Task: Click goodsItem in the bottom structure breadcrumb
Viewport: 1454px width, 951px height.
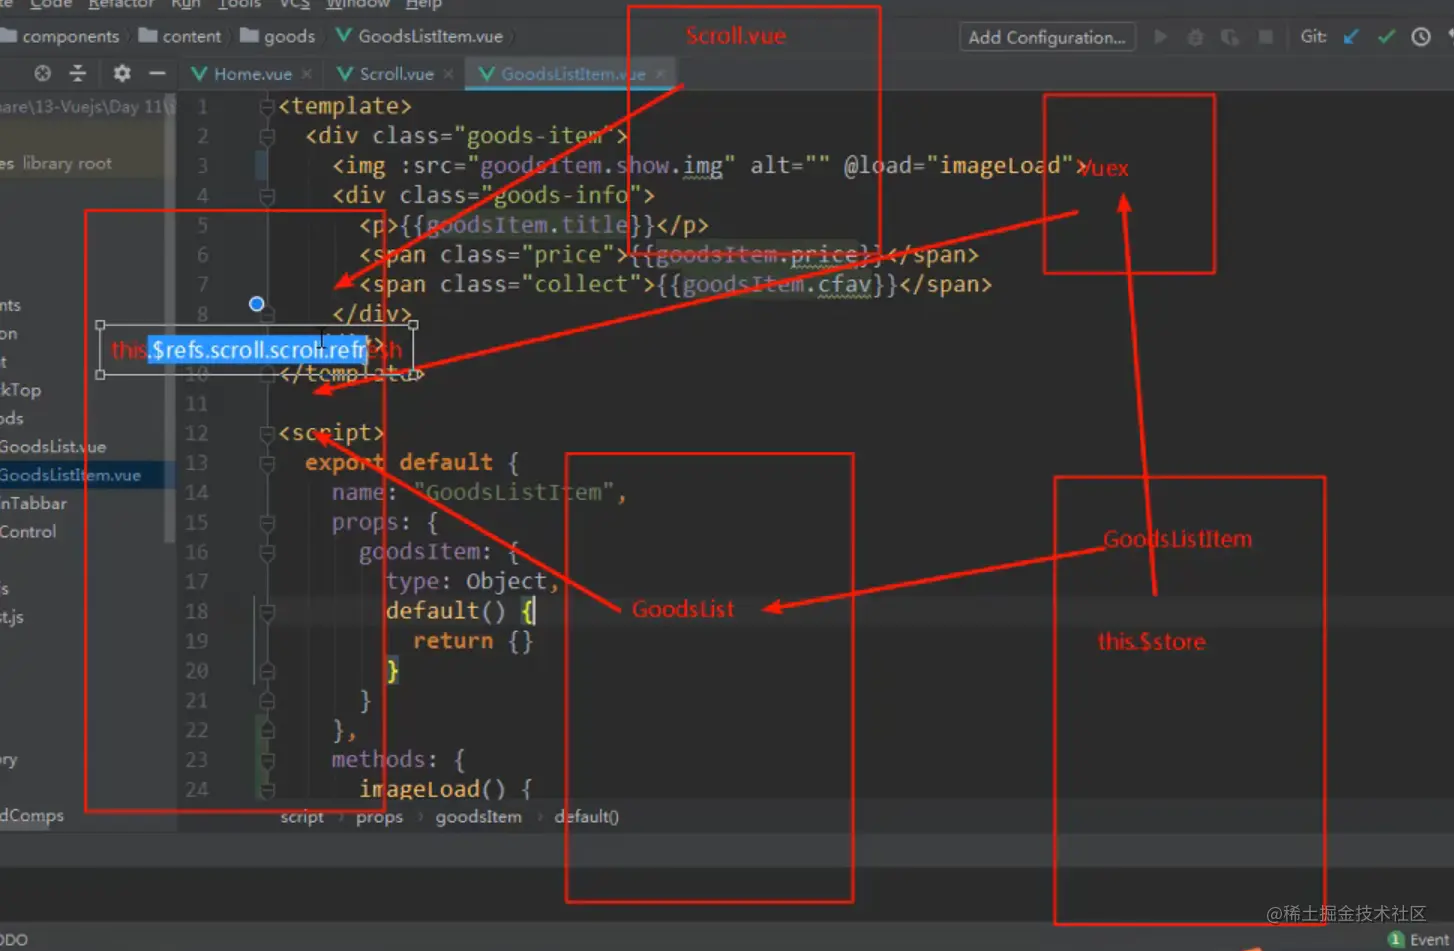Action: click(478, 817)
